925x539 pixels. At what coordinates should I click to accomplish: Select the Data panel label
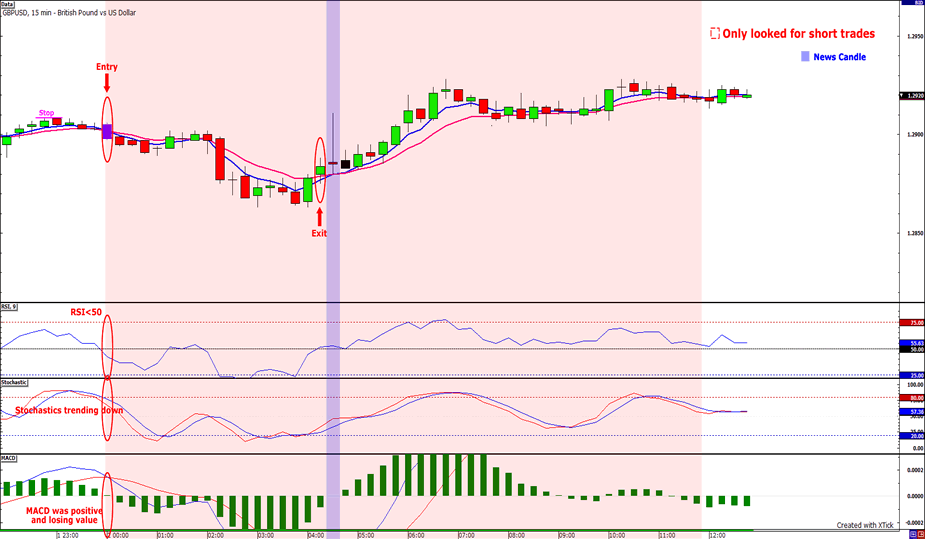7,4
